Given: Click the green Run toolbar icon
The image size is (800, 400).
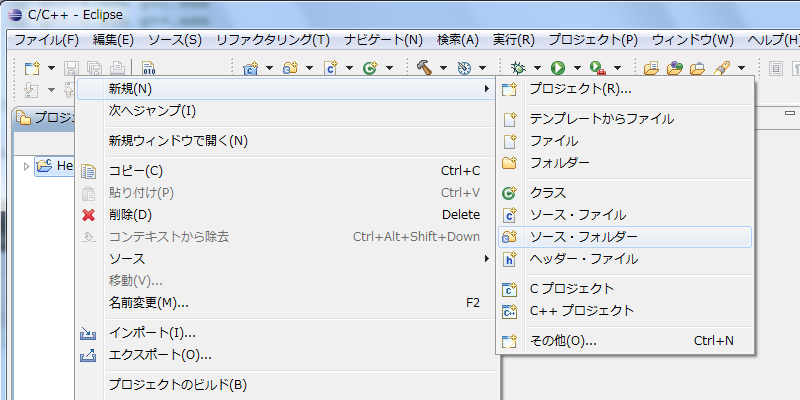Looking at the screenshot, I should 558,68.
